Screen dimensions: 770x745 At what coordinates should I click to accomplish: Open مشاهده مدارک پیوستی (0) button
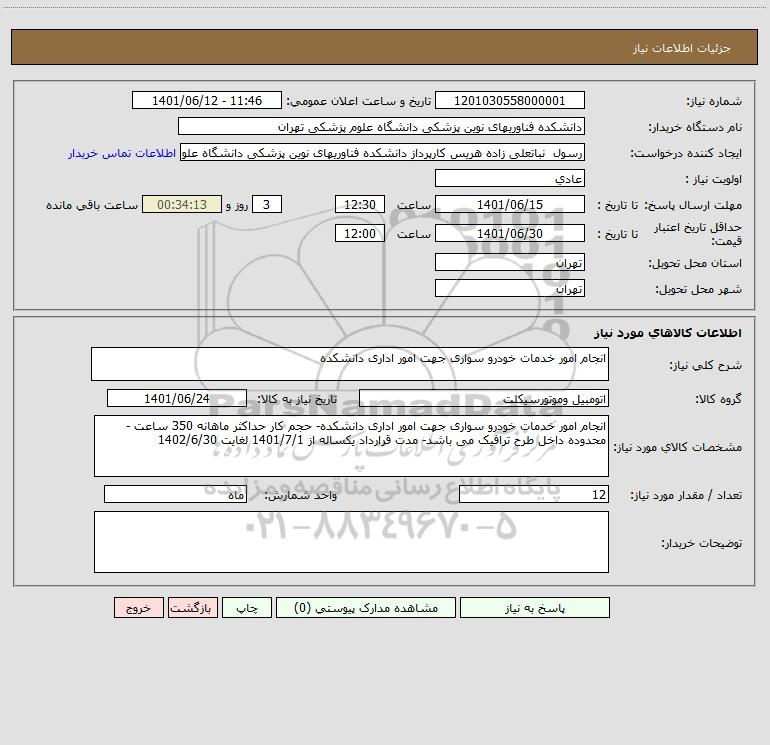(x=366, y=608)
